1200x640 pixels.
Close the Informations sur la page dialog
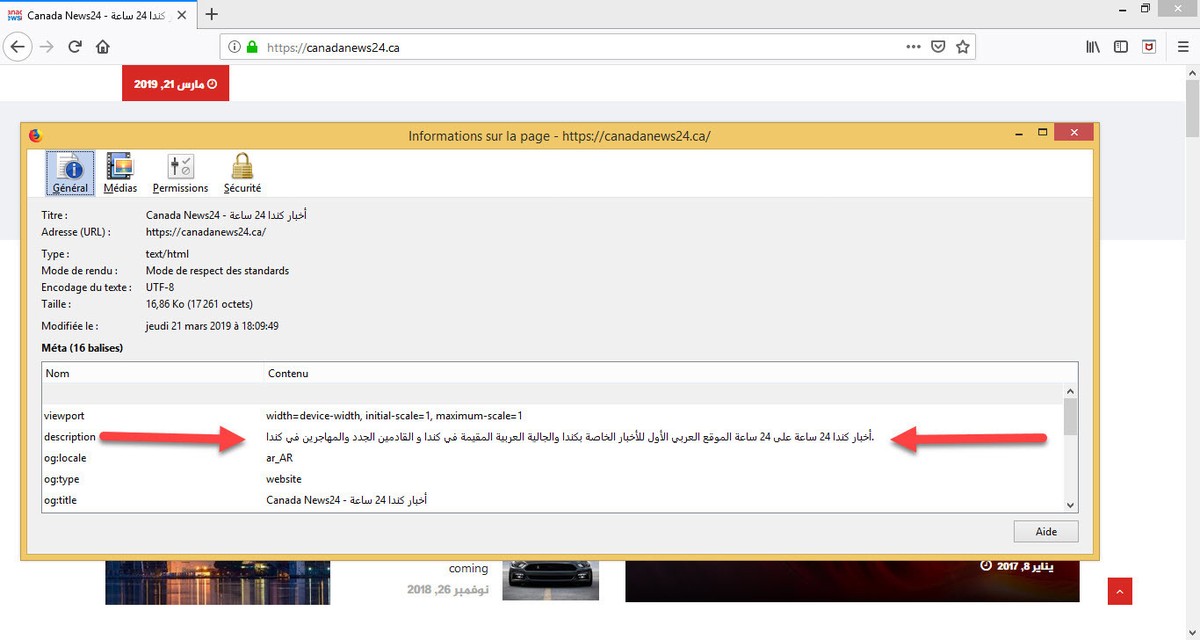click(1073, 134)
